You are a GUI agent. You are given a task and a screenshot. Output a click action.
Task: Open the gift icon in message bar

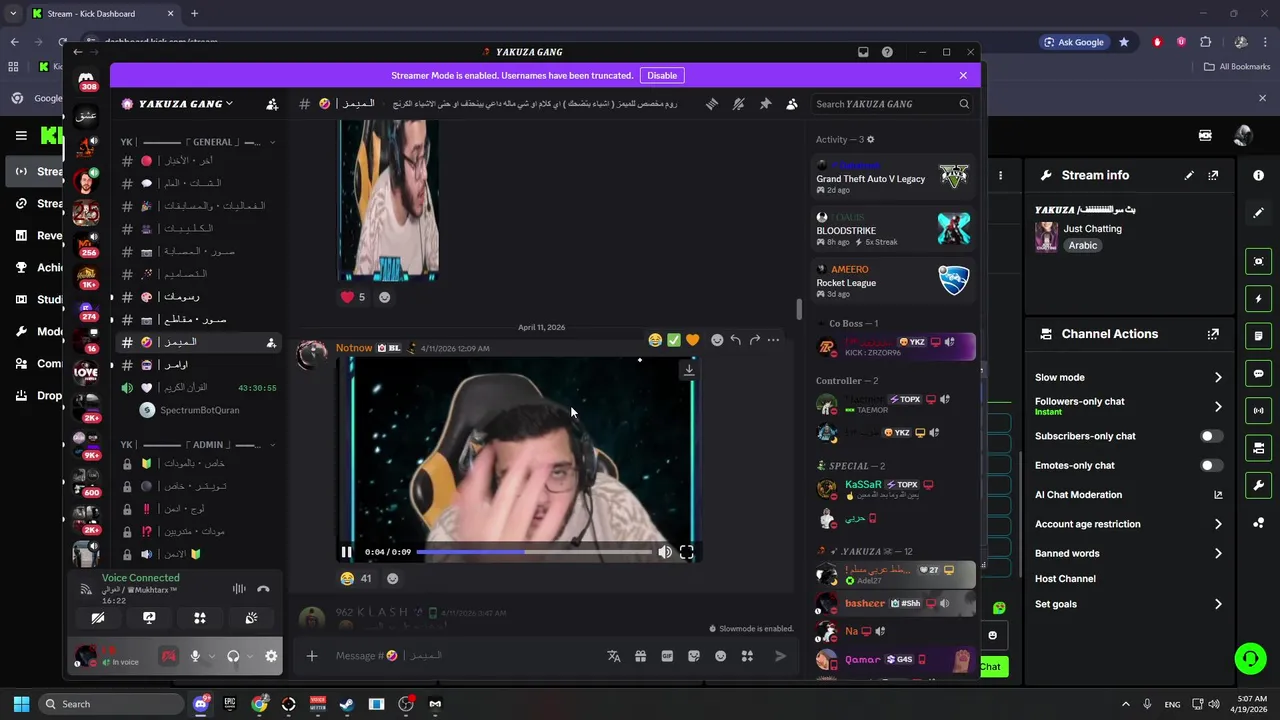pyautogui.click(x=641, y=656)
